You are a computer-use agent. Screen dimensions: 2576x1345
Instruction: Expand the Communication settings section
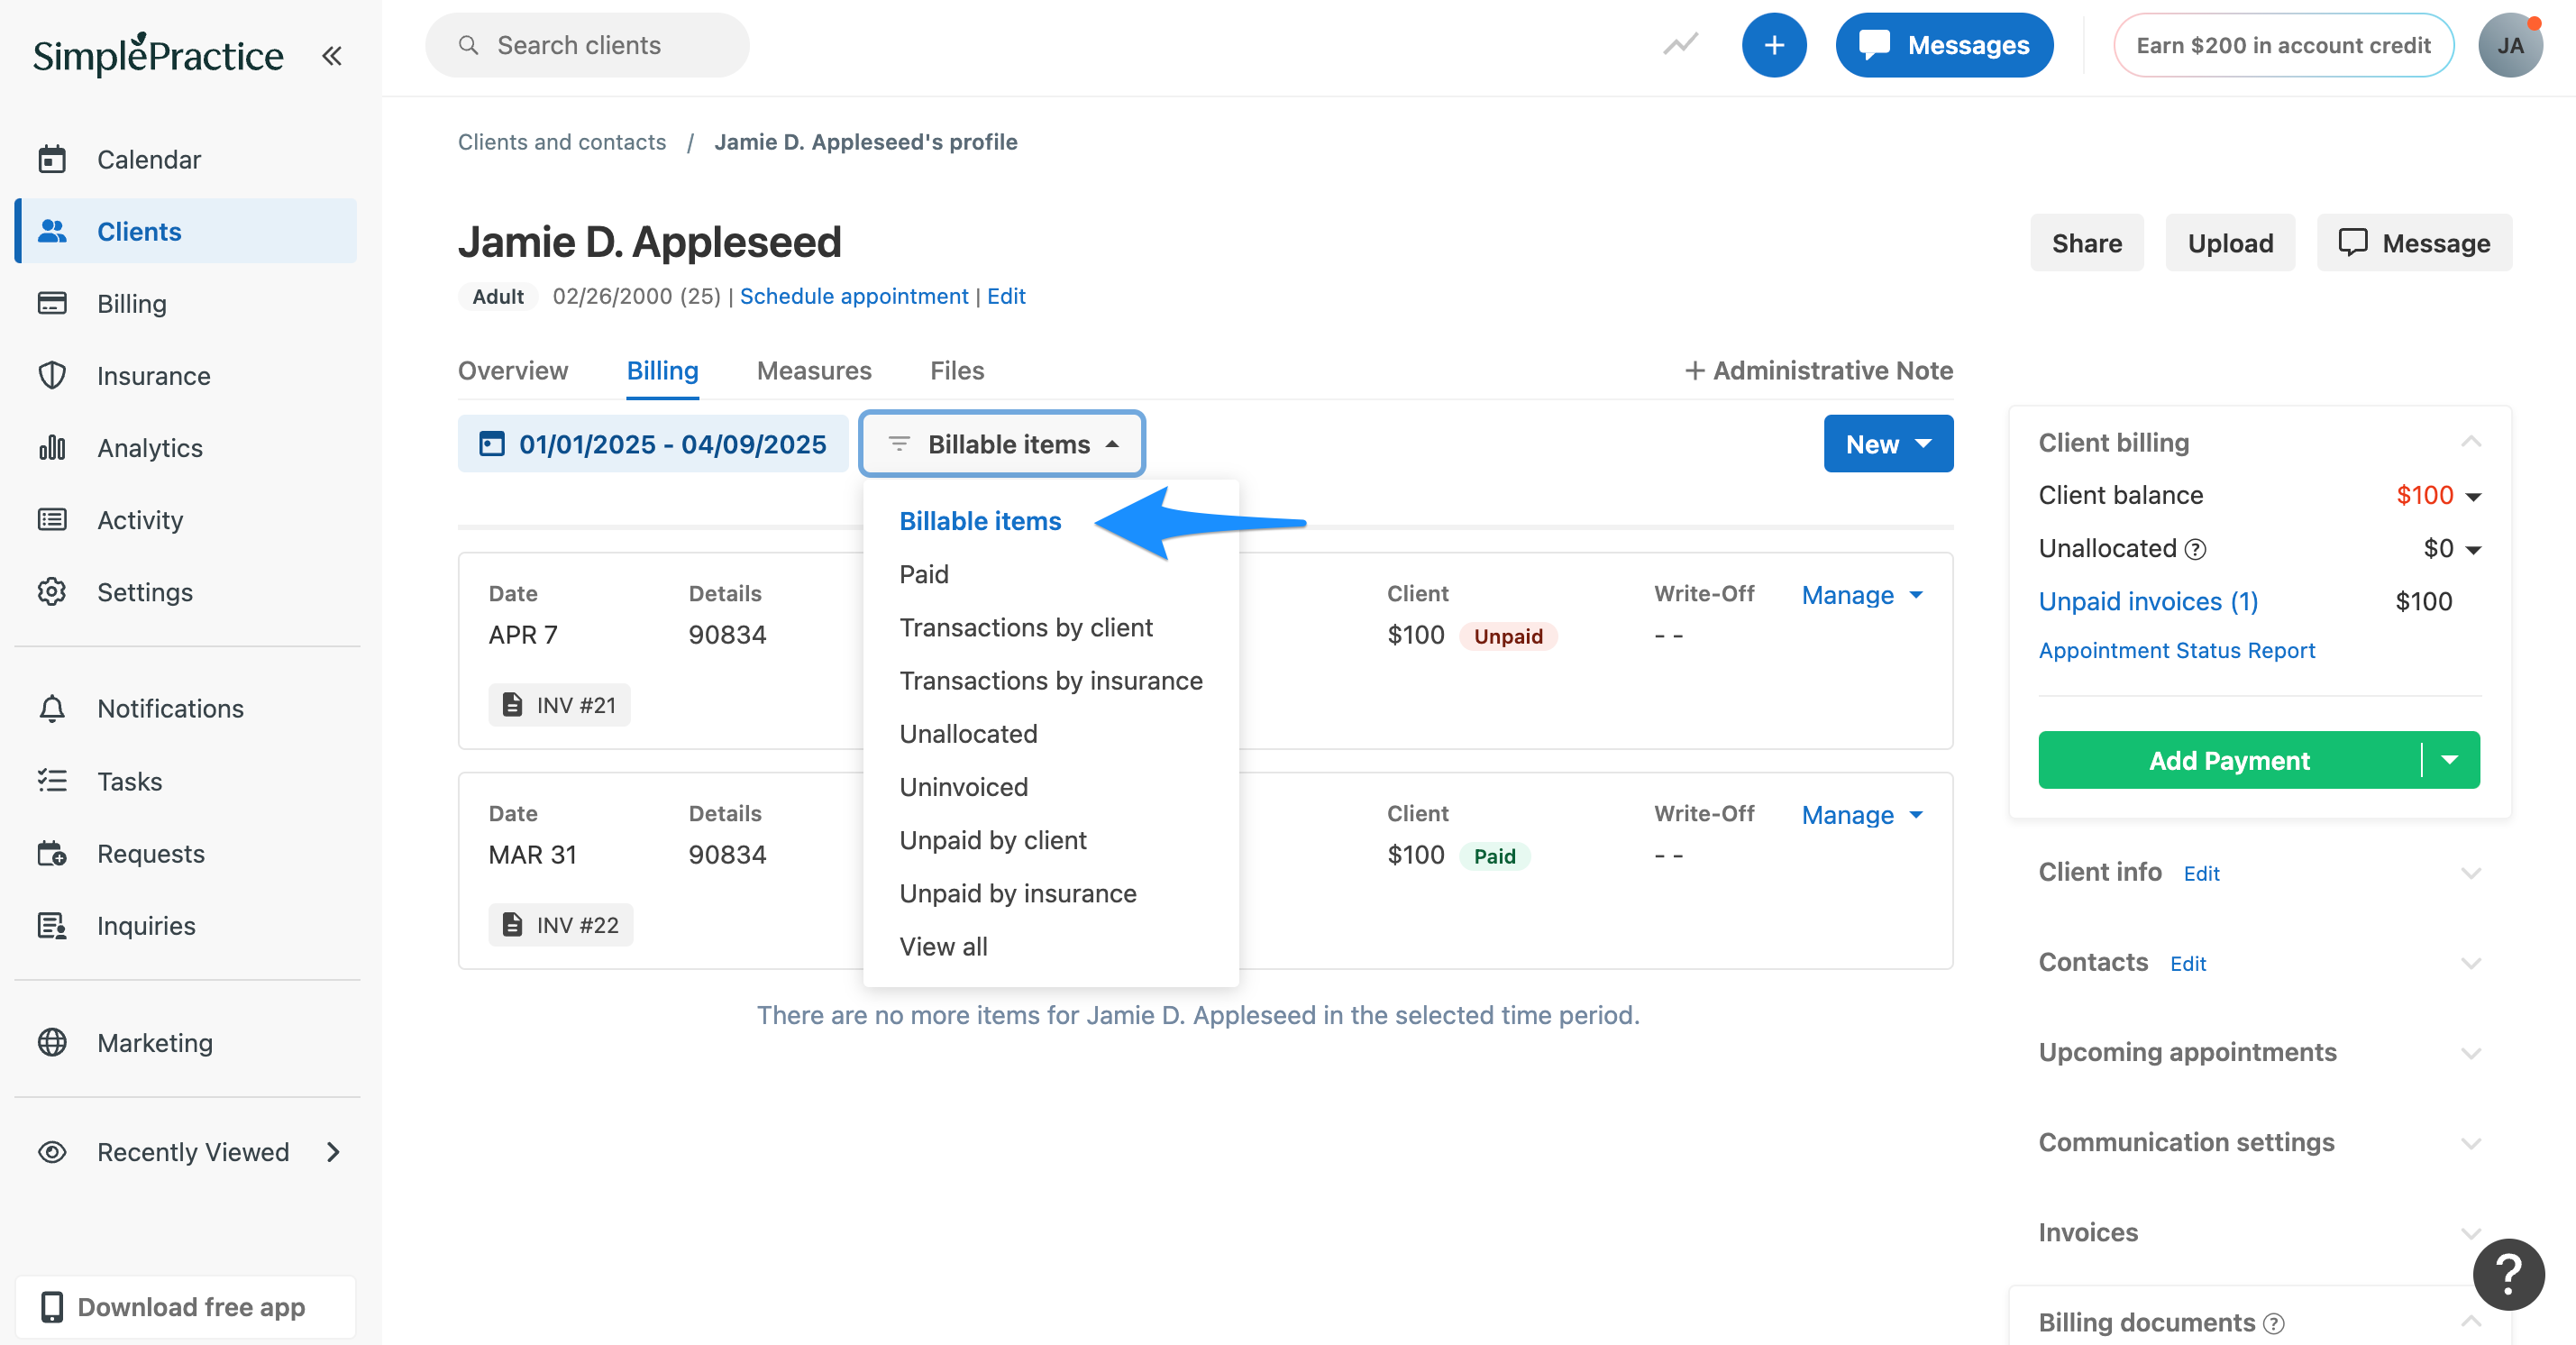[x=2470, y=1143]
